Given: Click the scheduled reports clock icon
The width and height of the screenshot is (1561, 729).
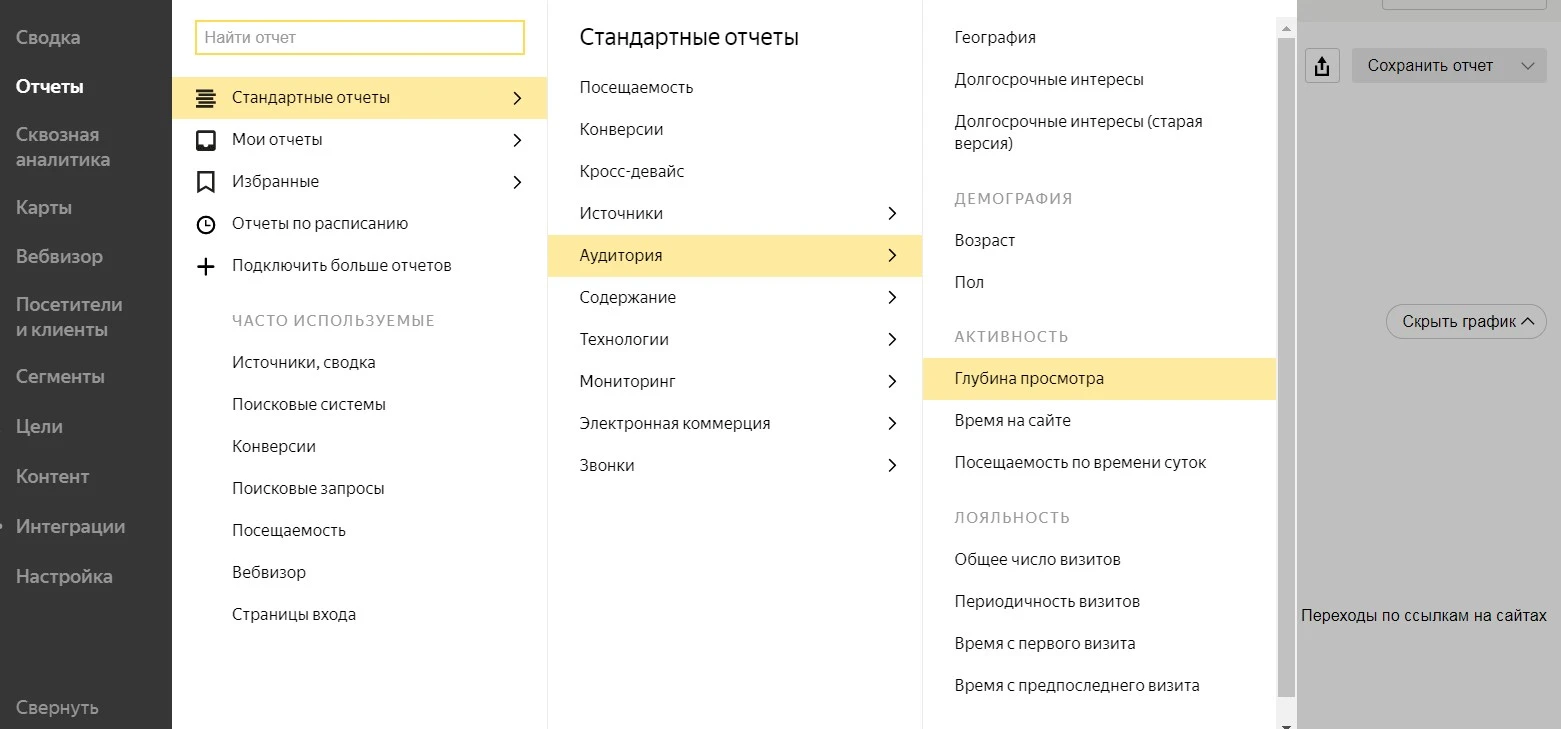Looking at the screenshot, I should pos(206,224).
